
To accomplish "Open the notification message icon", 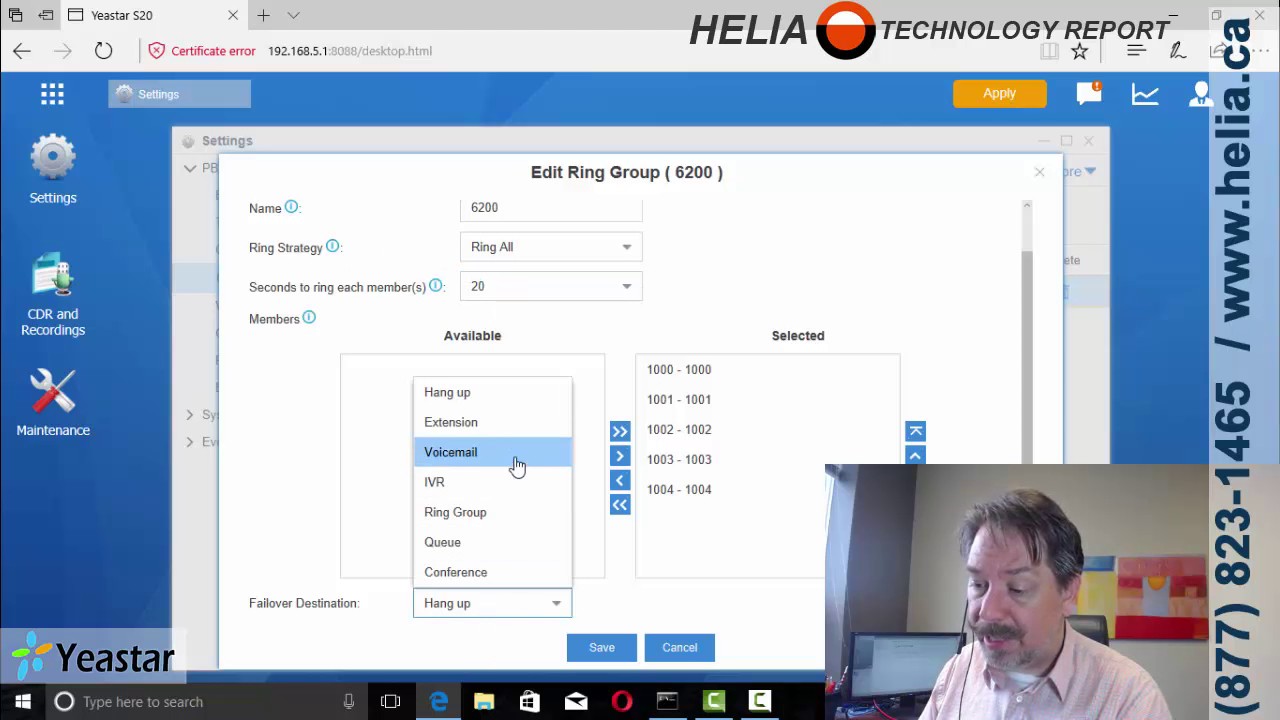I will click(1089, 93).
